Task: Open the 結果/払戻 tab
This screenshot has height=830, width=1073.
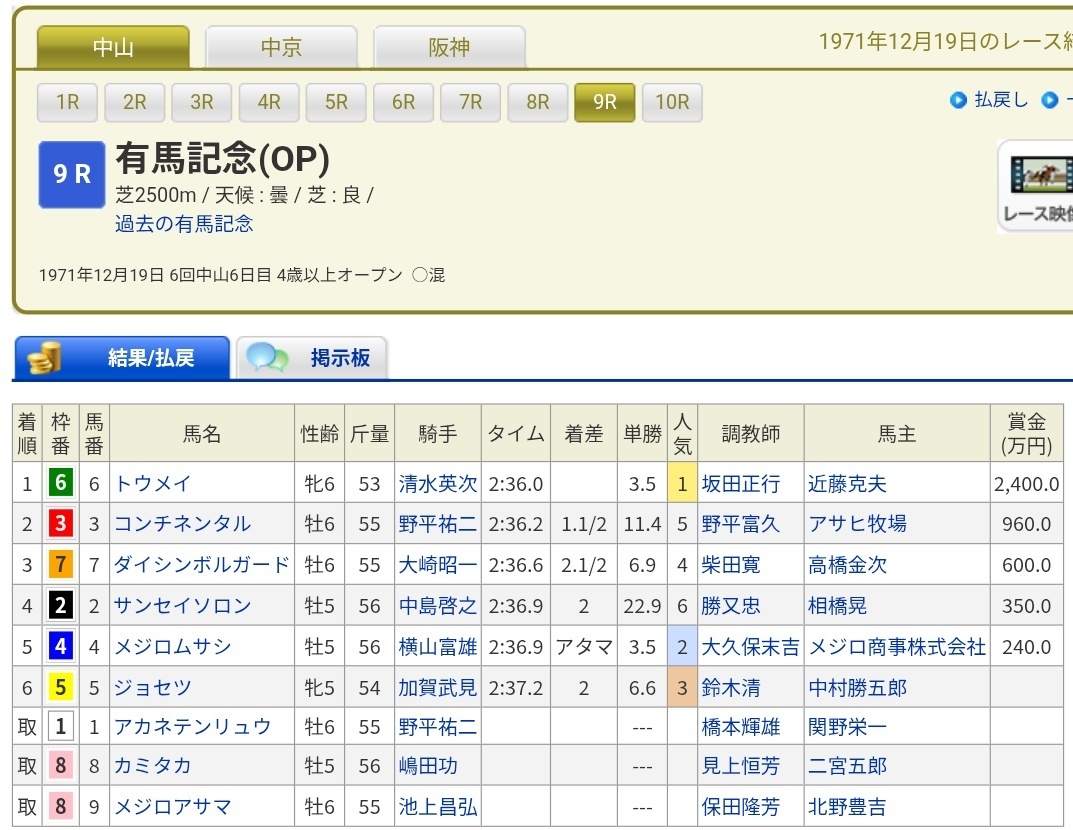Action: 122,357
